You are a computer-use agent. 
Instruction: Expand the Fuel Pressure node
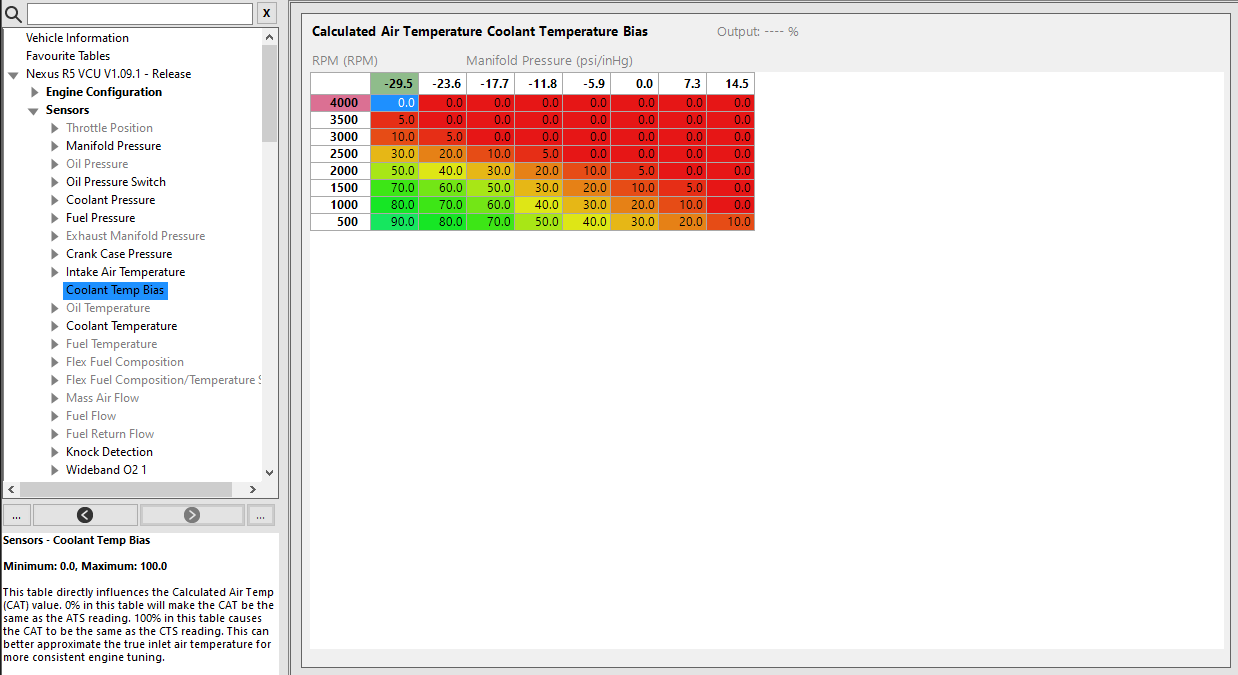pos(55,218)
